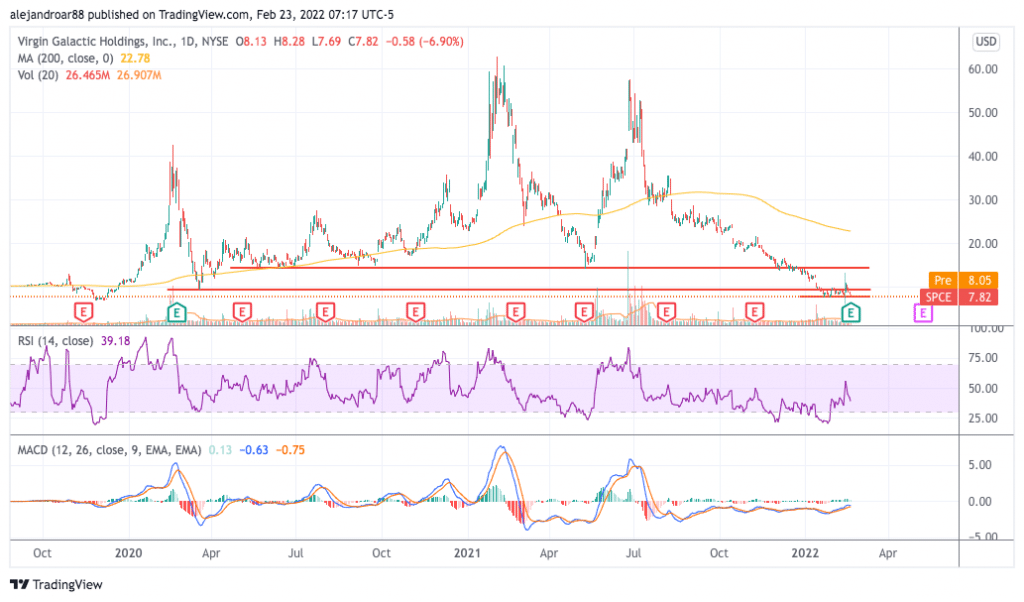Viewport: 1024px width, 602px height.
Task: Click the 60.00 price axis label
Action: (x=983, y=69)
